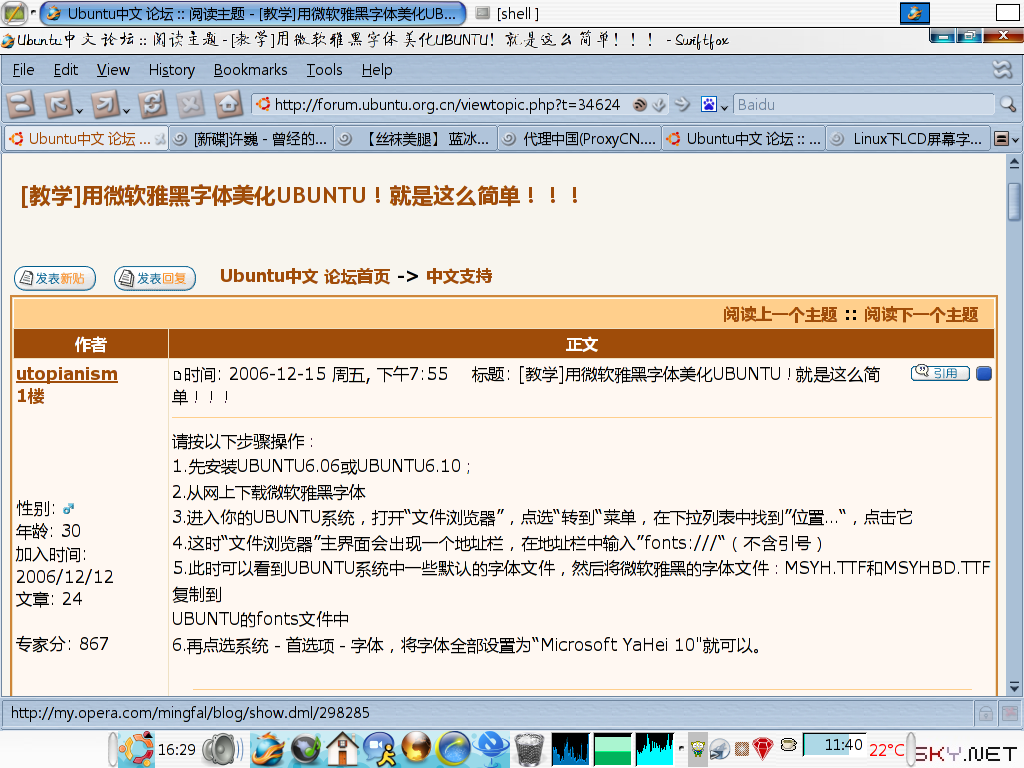Open the AIM chat messenger dock icon
Viewport: 1024px width, 768px height.
[x=379, y=748]
